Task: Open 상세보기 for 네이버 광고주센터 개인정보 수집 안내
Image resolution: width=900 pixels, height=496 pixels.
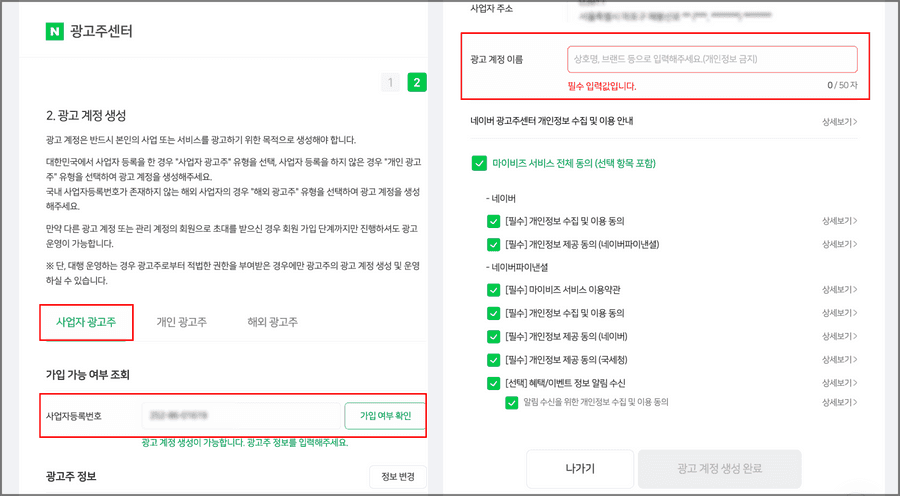Action: click(x=840, y=122)
